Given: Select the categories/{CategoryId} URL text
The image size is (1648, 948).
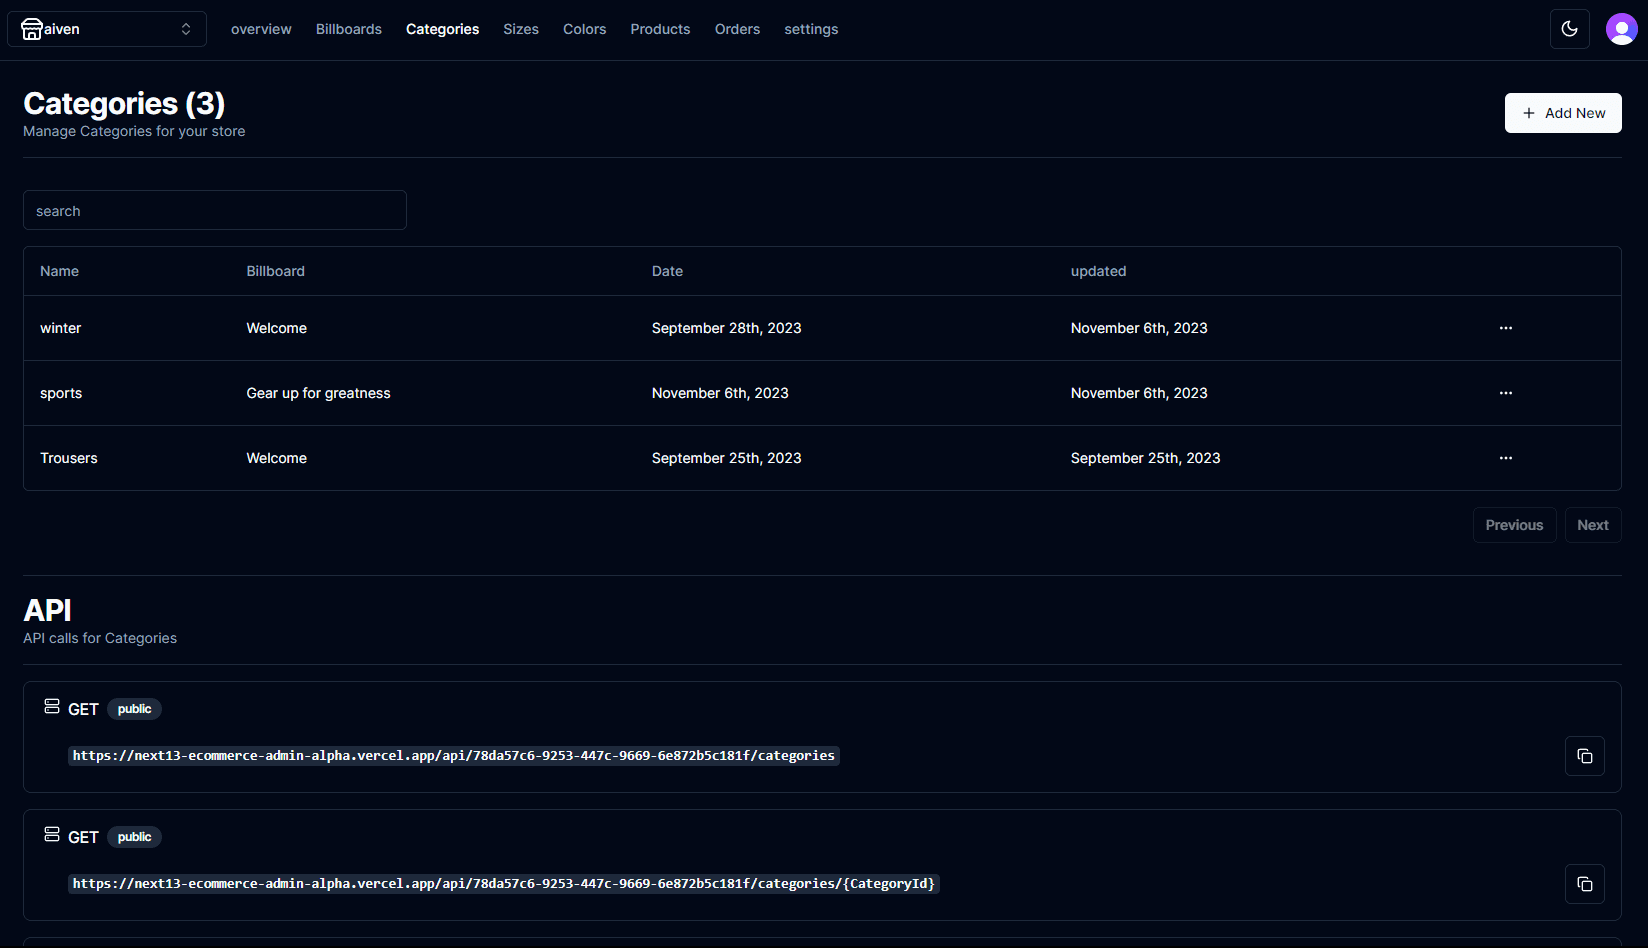Looking at the screenshot, I should tap(504, 884).
